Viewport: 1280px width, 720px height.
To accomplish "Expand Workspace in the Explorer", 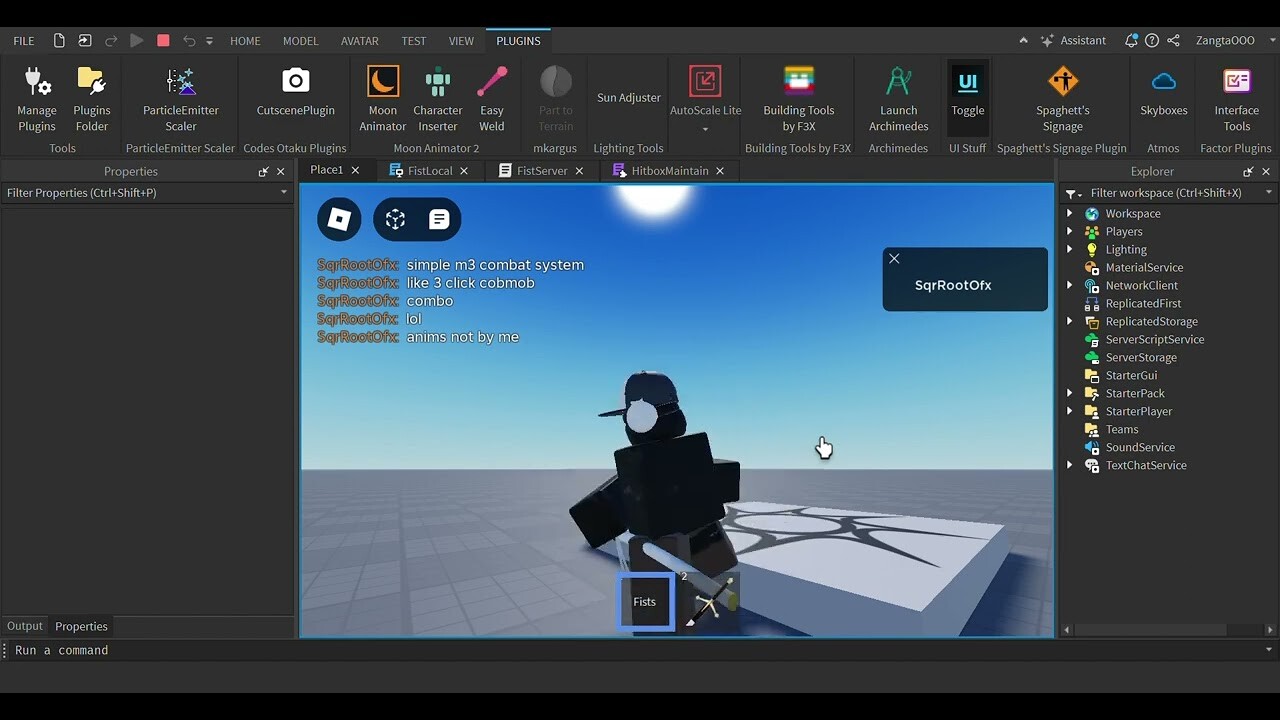I will [x=1070, y=213].
